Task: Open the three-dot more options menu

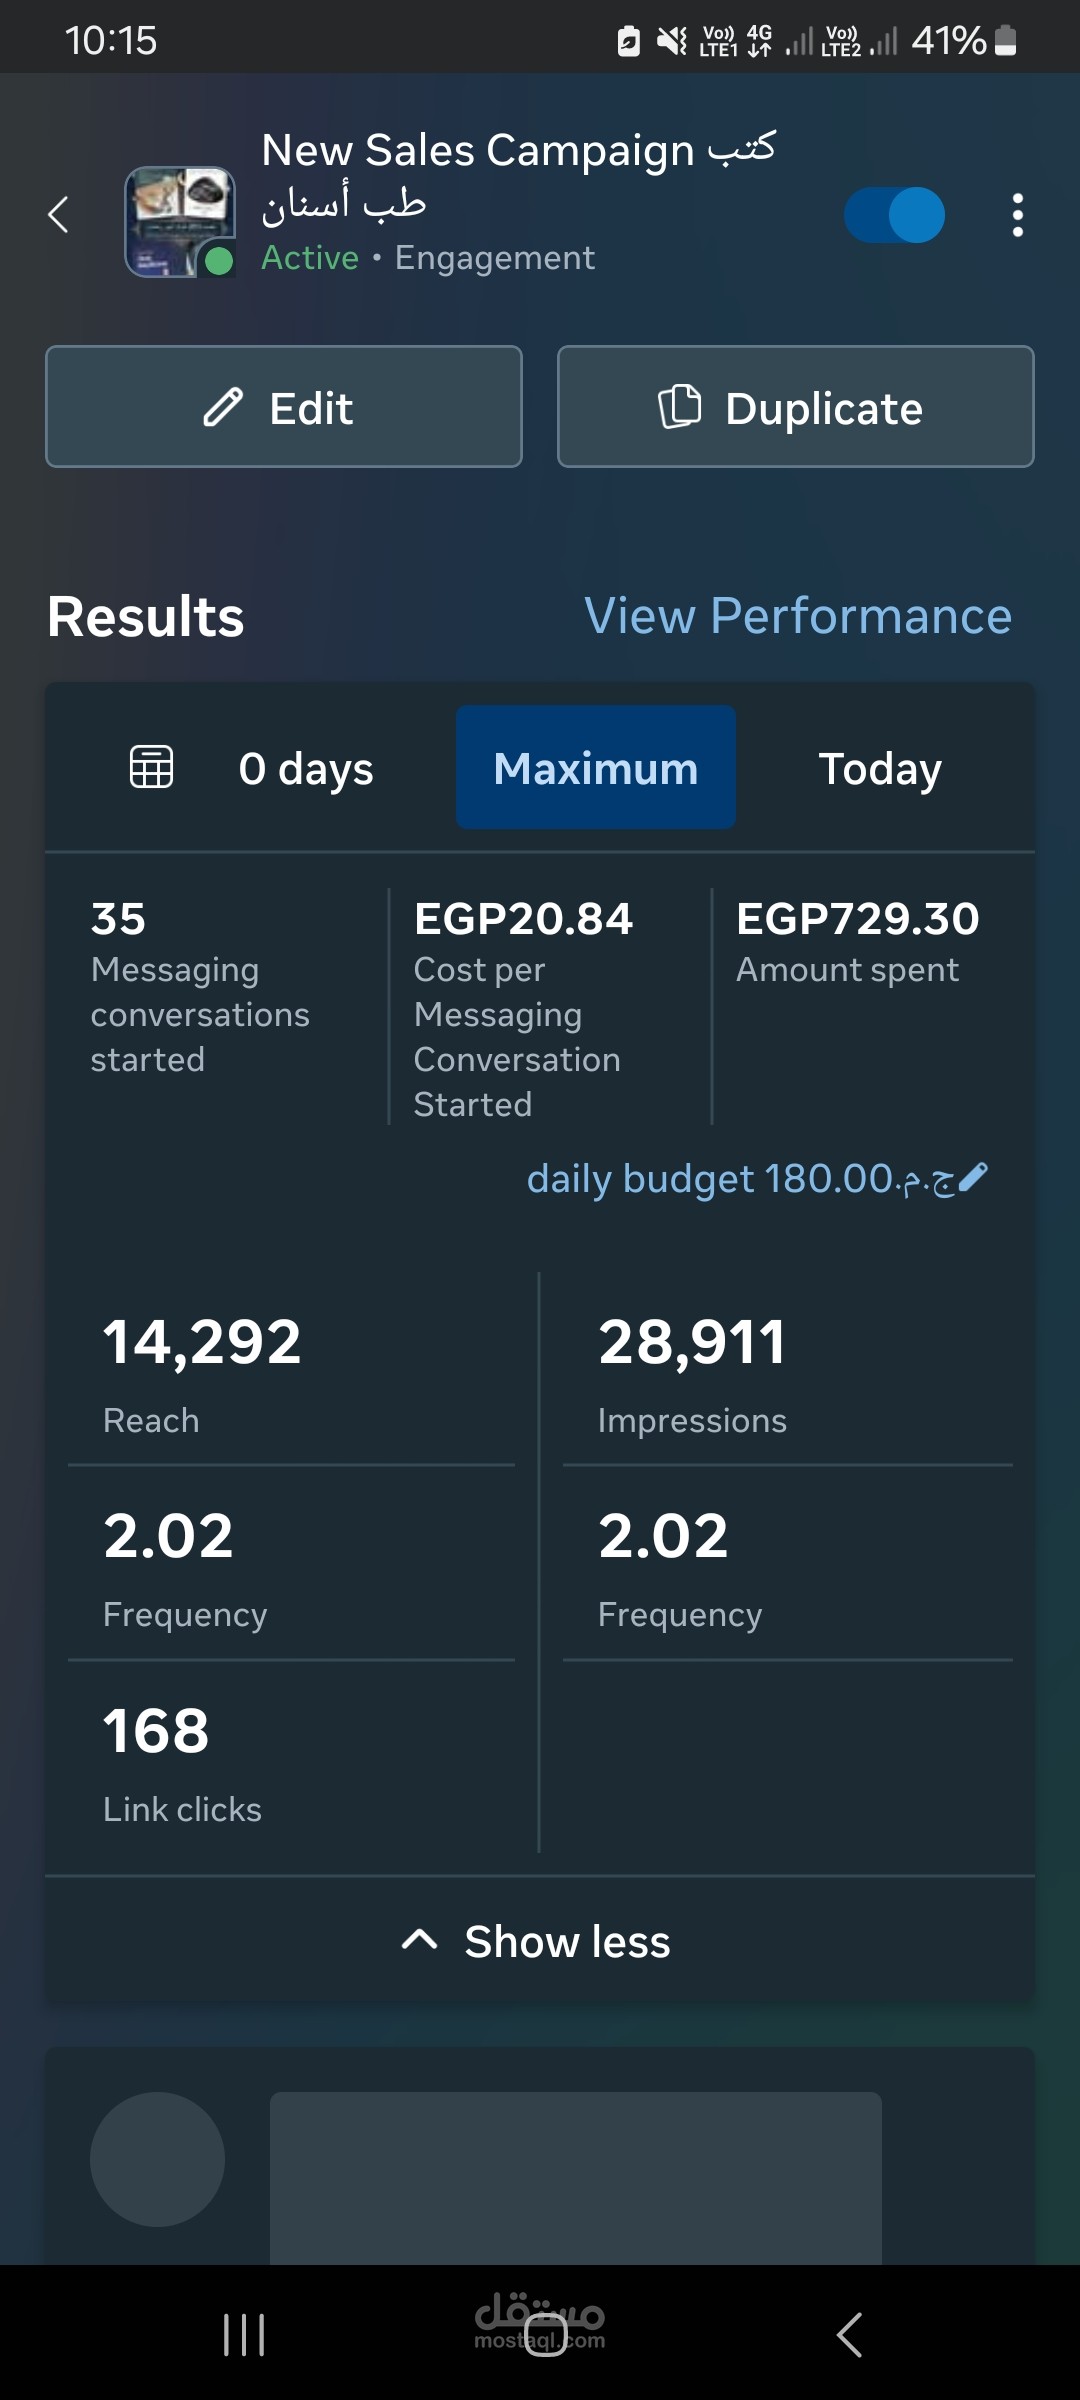Action: (1017, 215)
